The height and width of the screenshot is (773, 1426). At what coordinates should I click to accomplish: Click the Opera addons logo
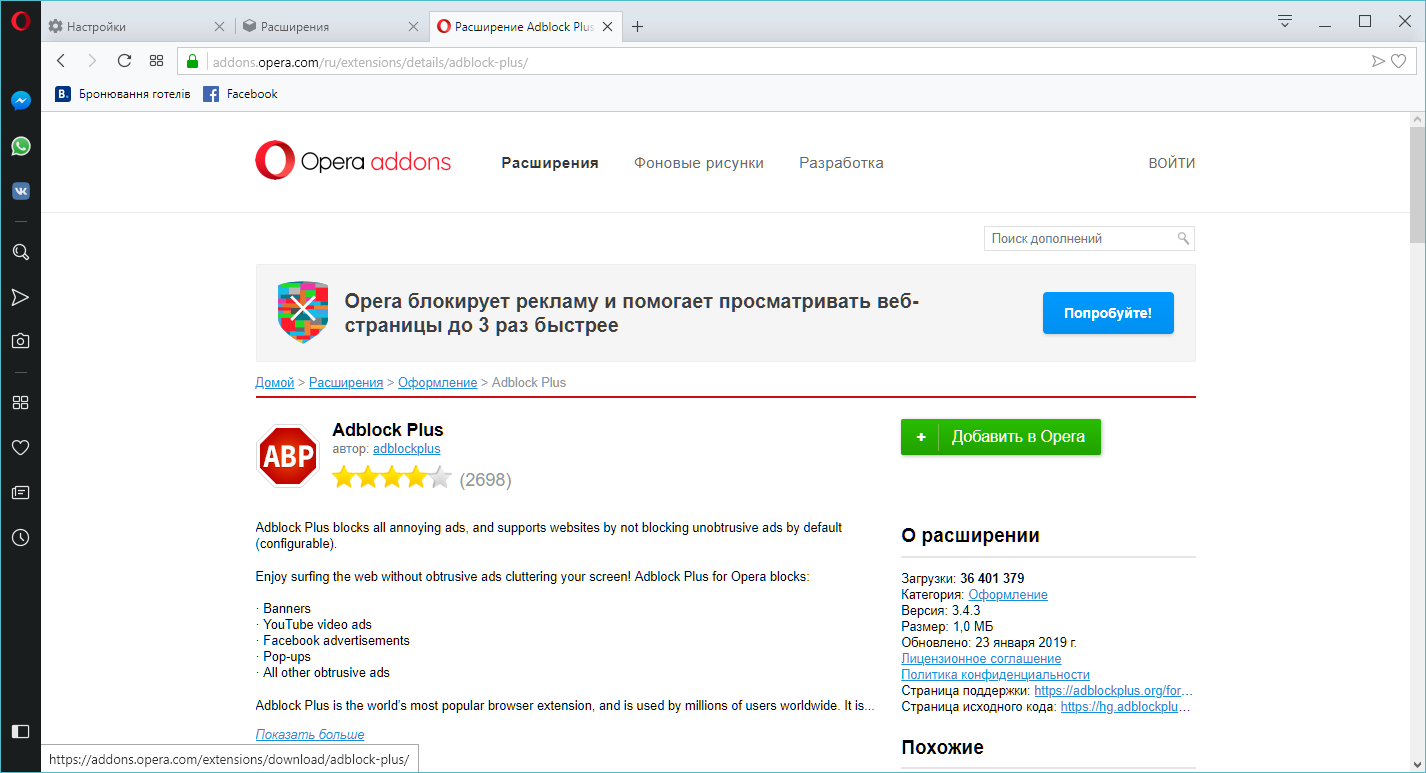[353, 161]
